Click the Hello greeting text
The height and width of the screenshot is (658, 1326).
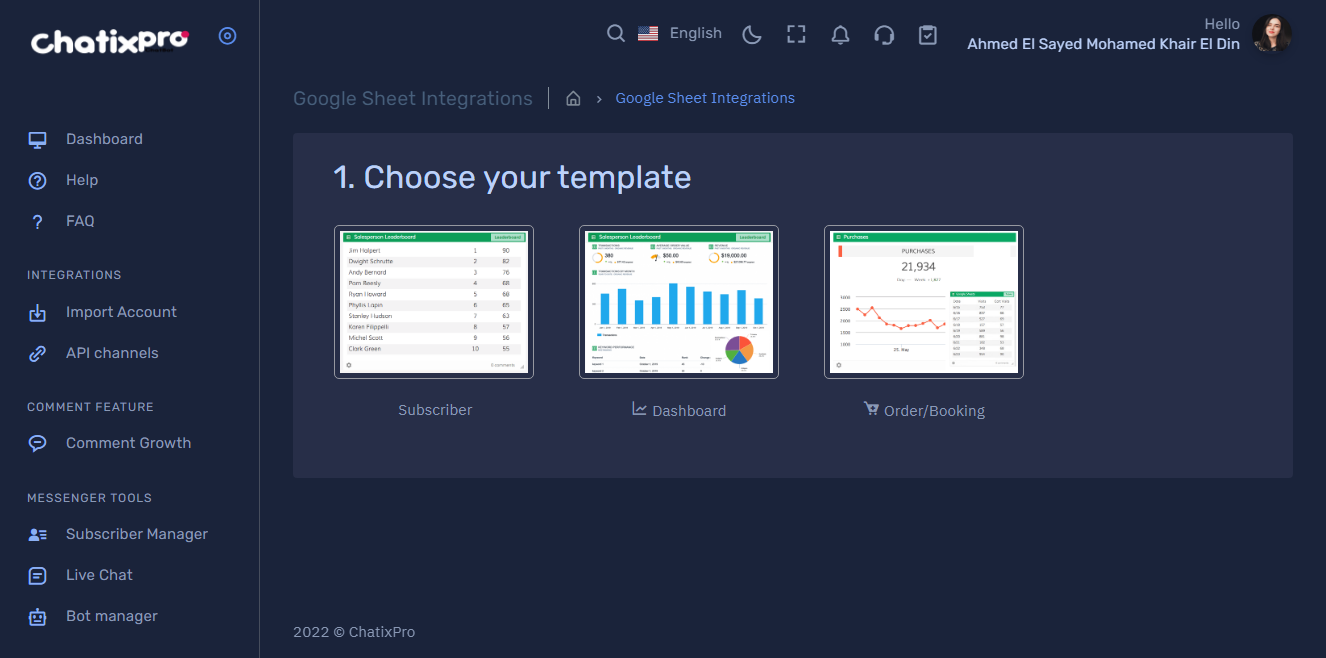click(1222, 24)
